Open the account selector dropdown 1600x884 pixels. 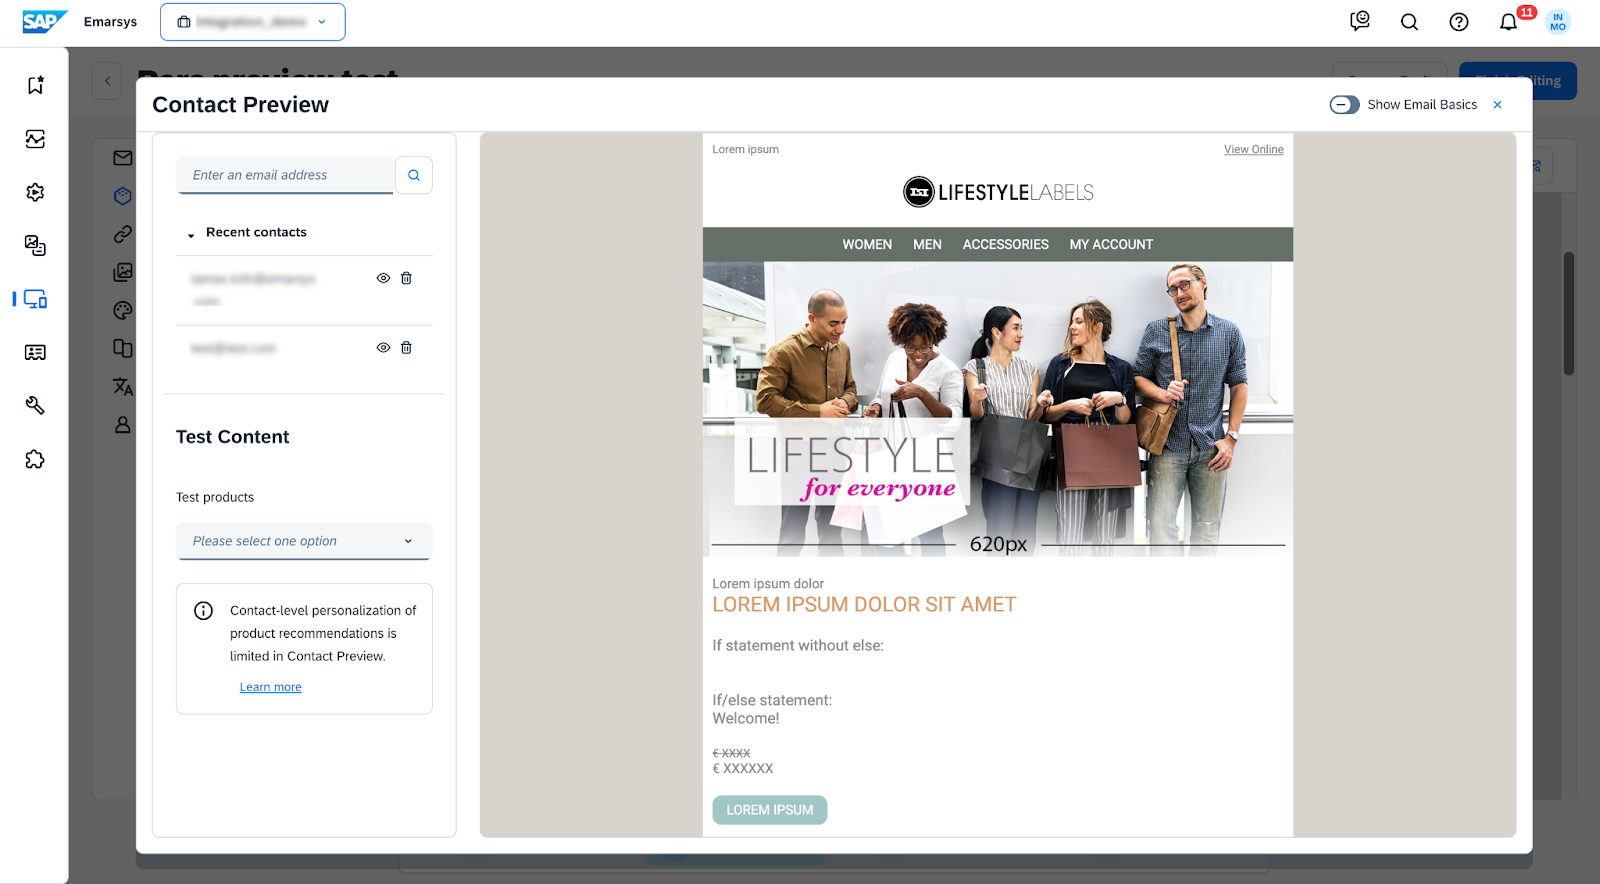coord(253,22)
